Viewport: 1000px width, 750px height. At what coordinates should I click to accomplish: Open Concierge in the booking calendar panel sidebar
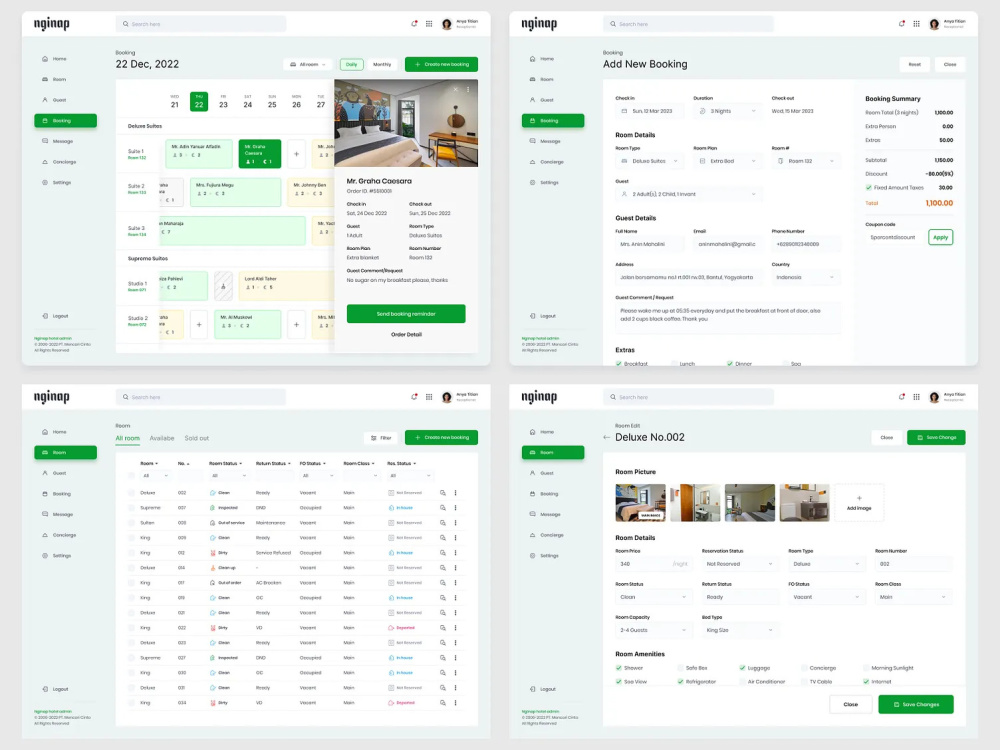[59, 162]
